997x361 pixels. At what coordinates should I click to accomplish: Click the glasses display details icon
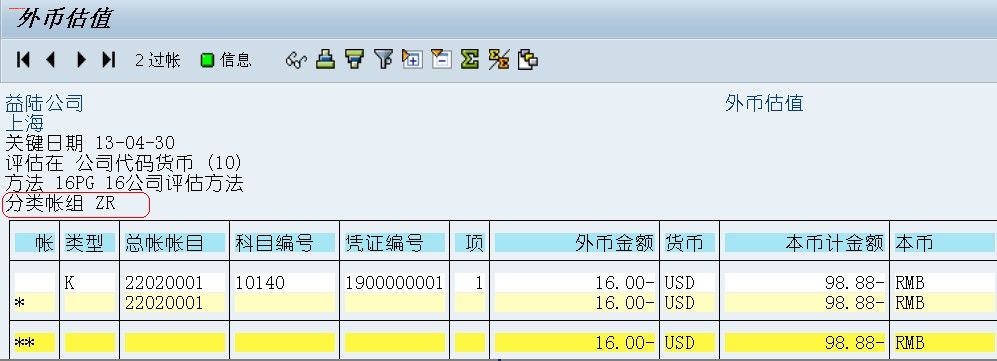[296, 60]
